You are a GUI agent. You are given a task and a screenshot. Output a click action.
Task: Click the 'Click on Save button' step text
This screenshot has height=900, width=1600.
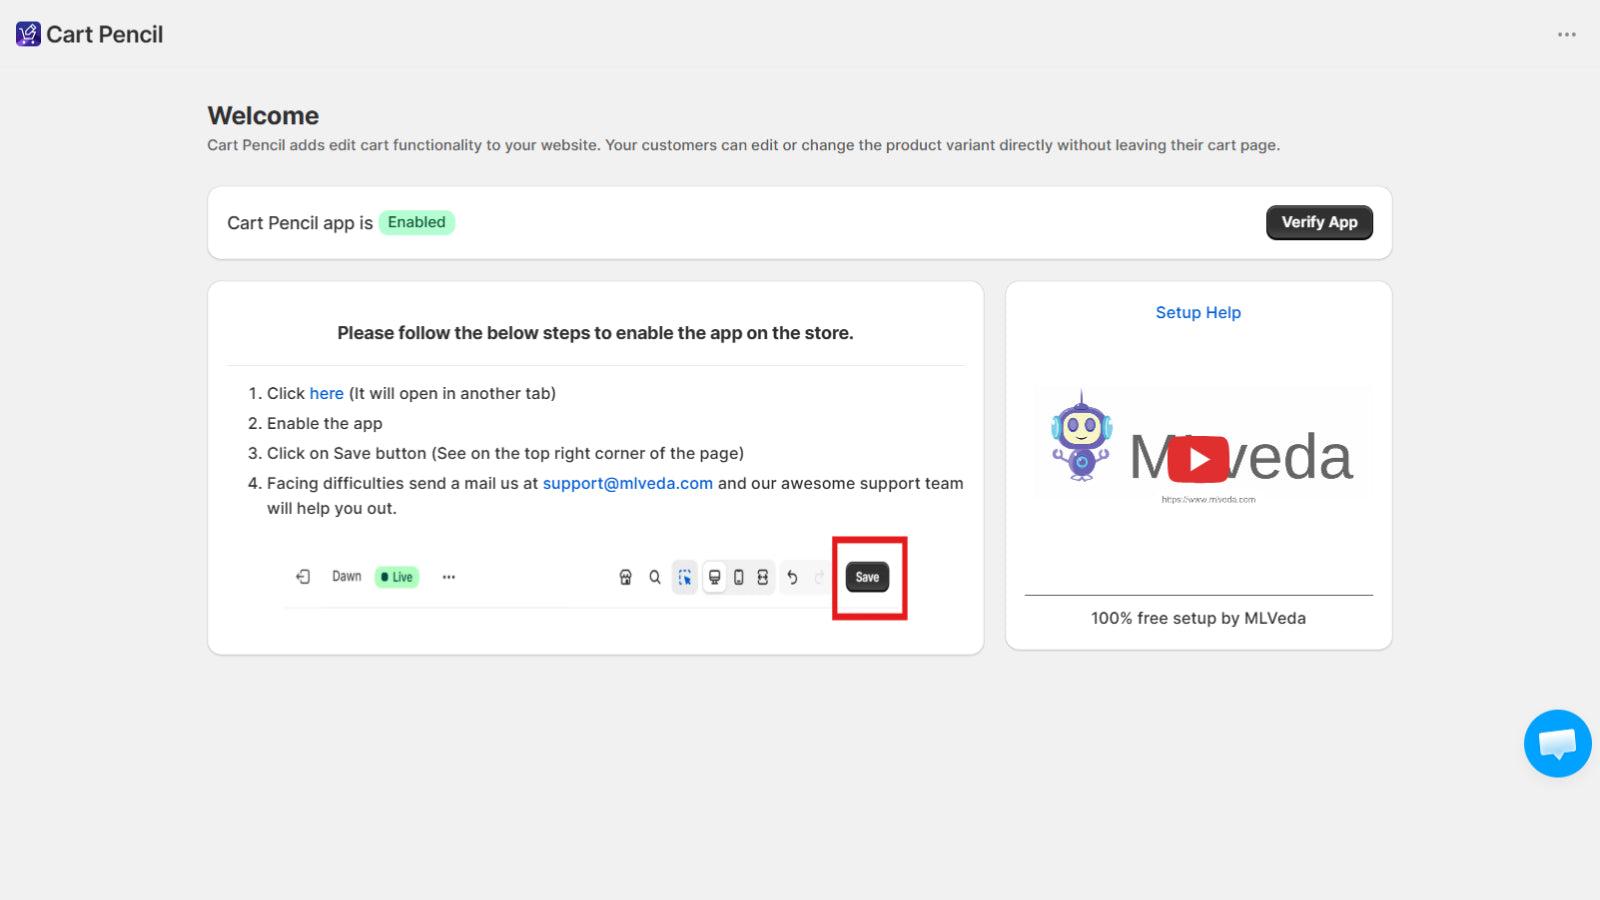[505, 453]
